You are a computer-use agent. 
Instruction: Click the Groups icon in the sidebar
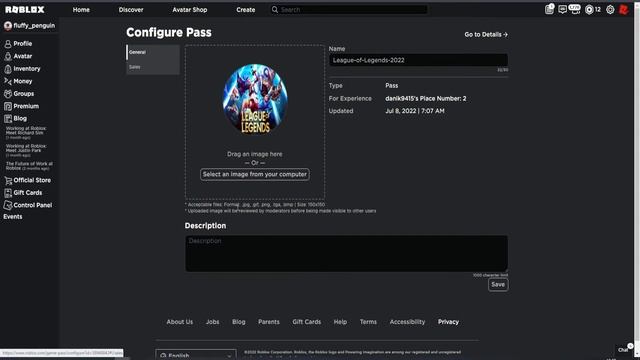tap(8, 94)
